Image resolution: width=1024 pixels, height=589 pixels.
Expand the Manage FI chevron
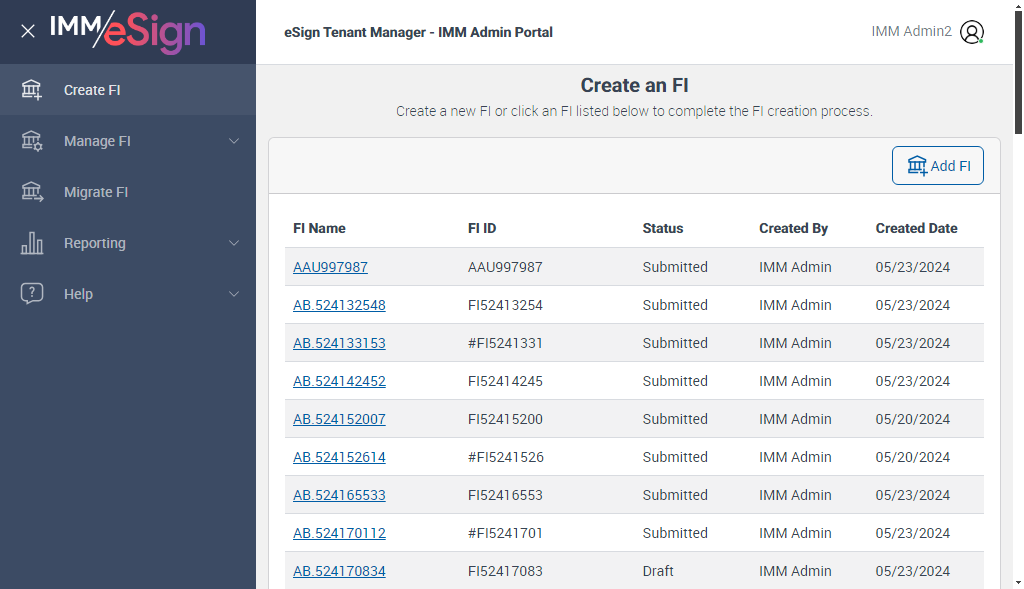pos(234,141)
